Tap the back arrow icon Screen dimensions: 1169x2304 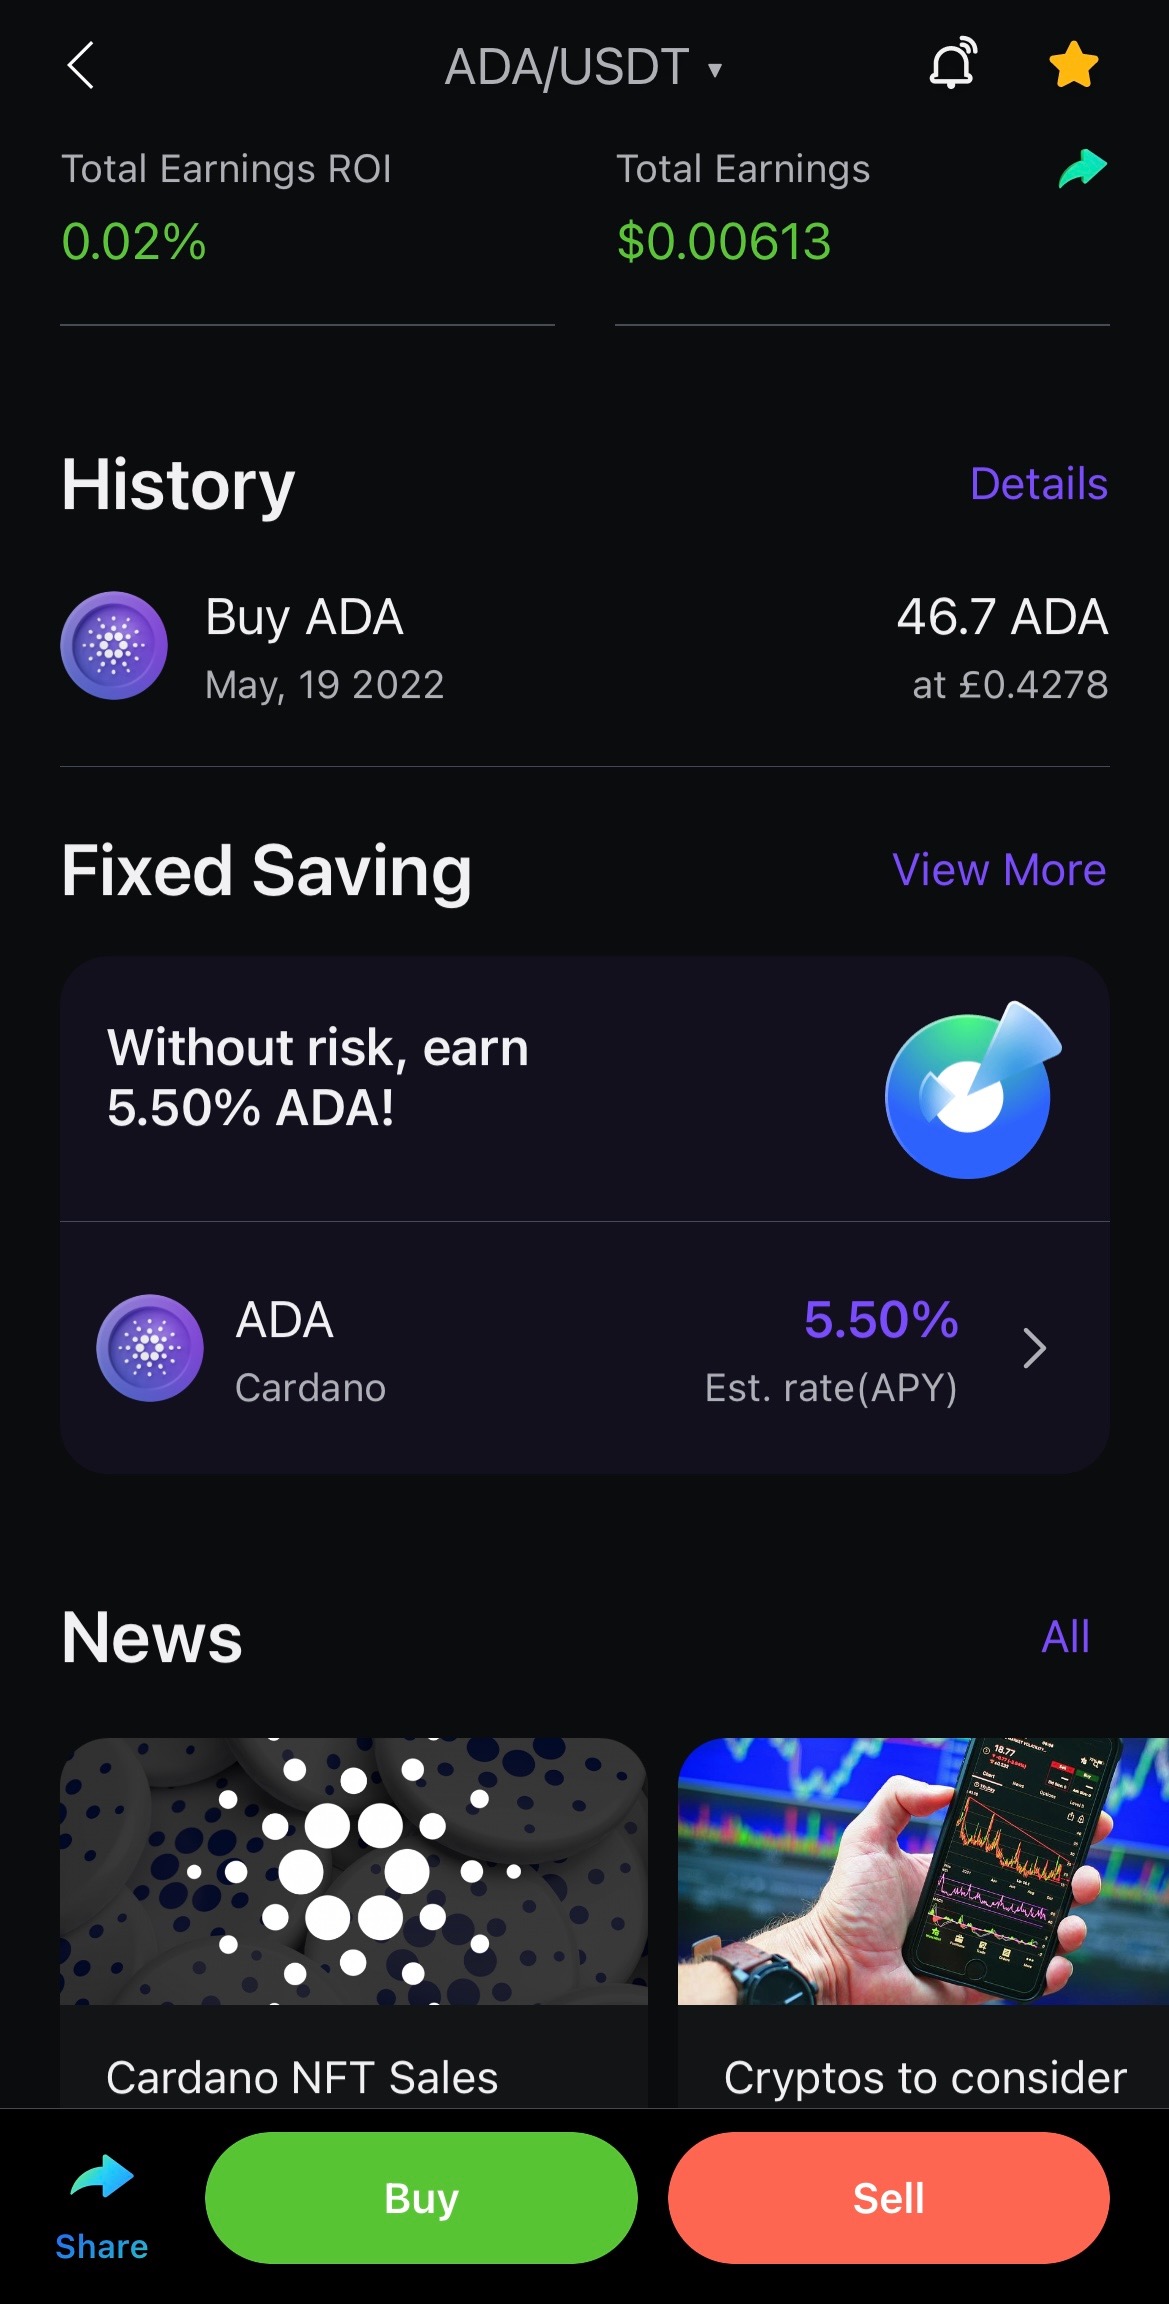coord(81,66)
